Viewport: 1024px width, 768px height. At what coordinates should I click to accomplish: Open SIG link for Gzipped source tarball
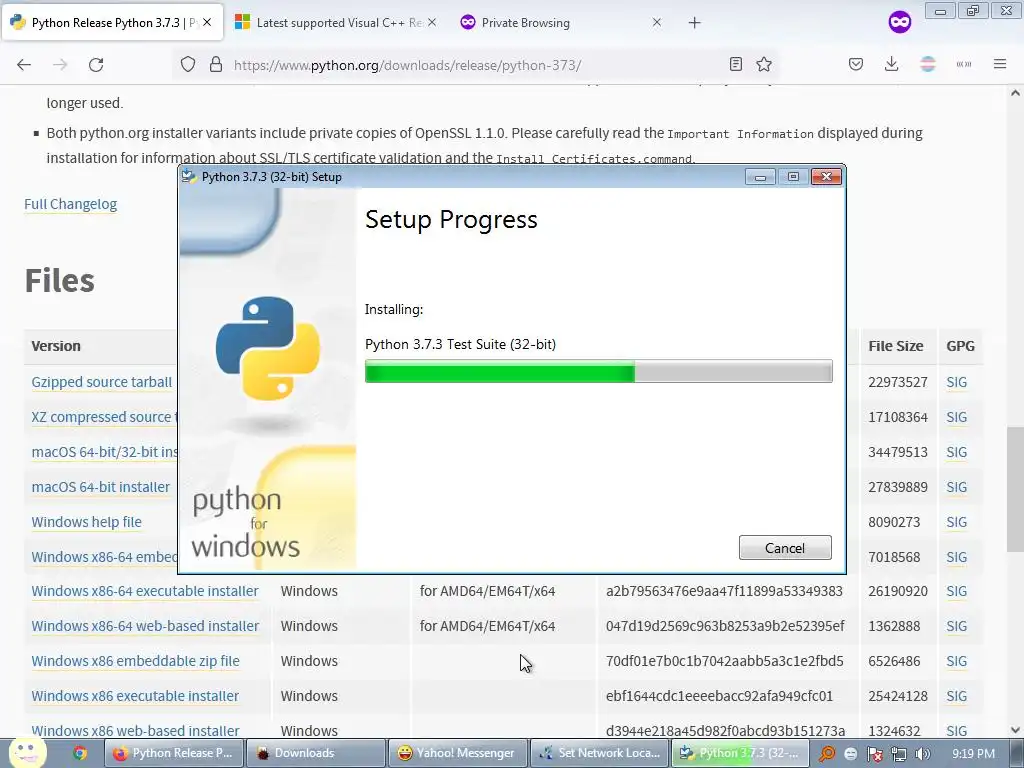(956, 382)
